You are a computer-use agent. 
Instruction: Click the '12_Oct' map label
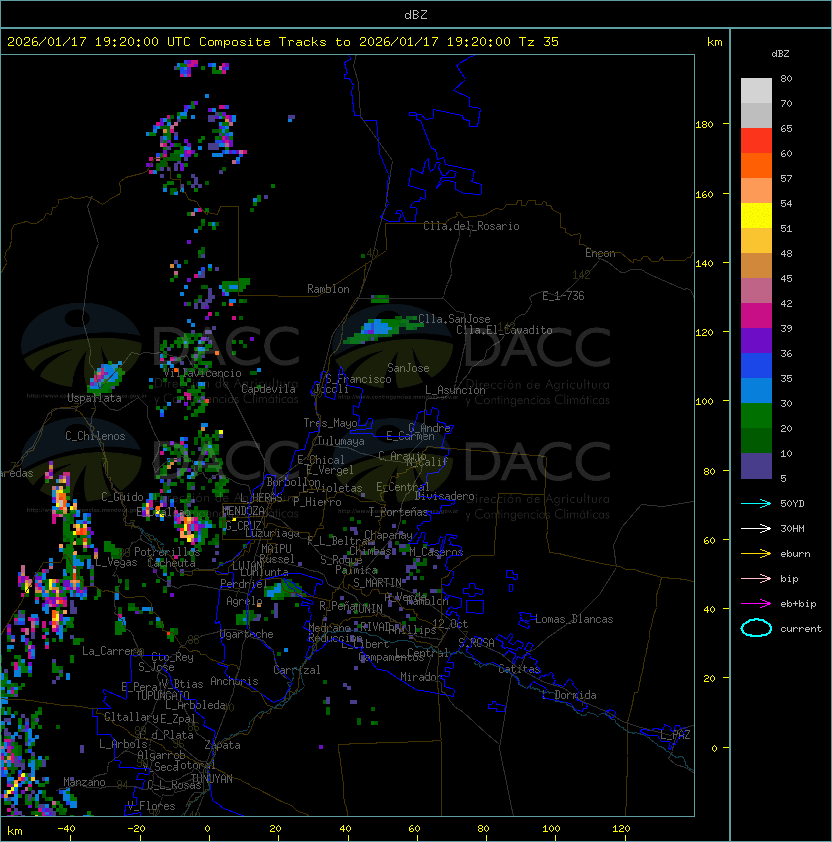click(450, 624)
